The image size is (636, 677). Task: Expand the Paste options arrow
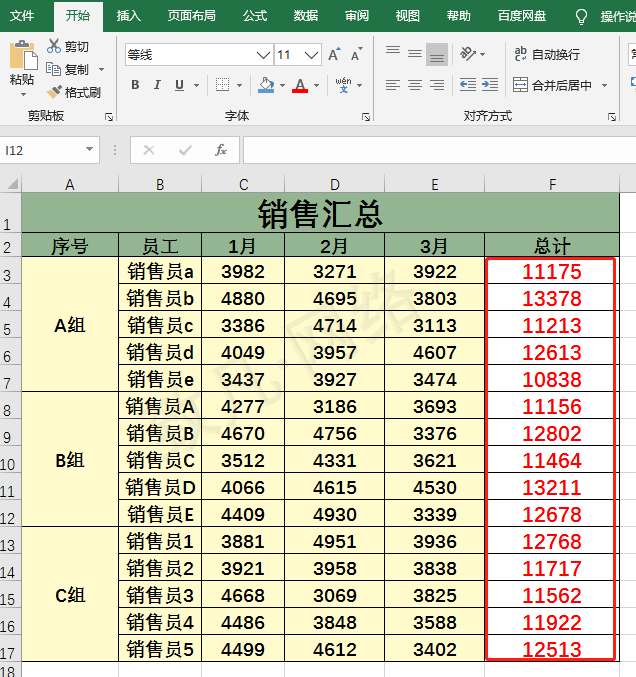click(x=23, y=94)
